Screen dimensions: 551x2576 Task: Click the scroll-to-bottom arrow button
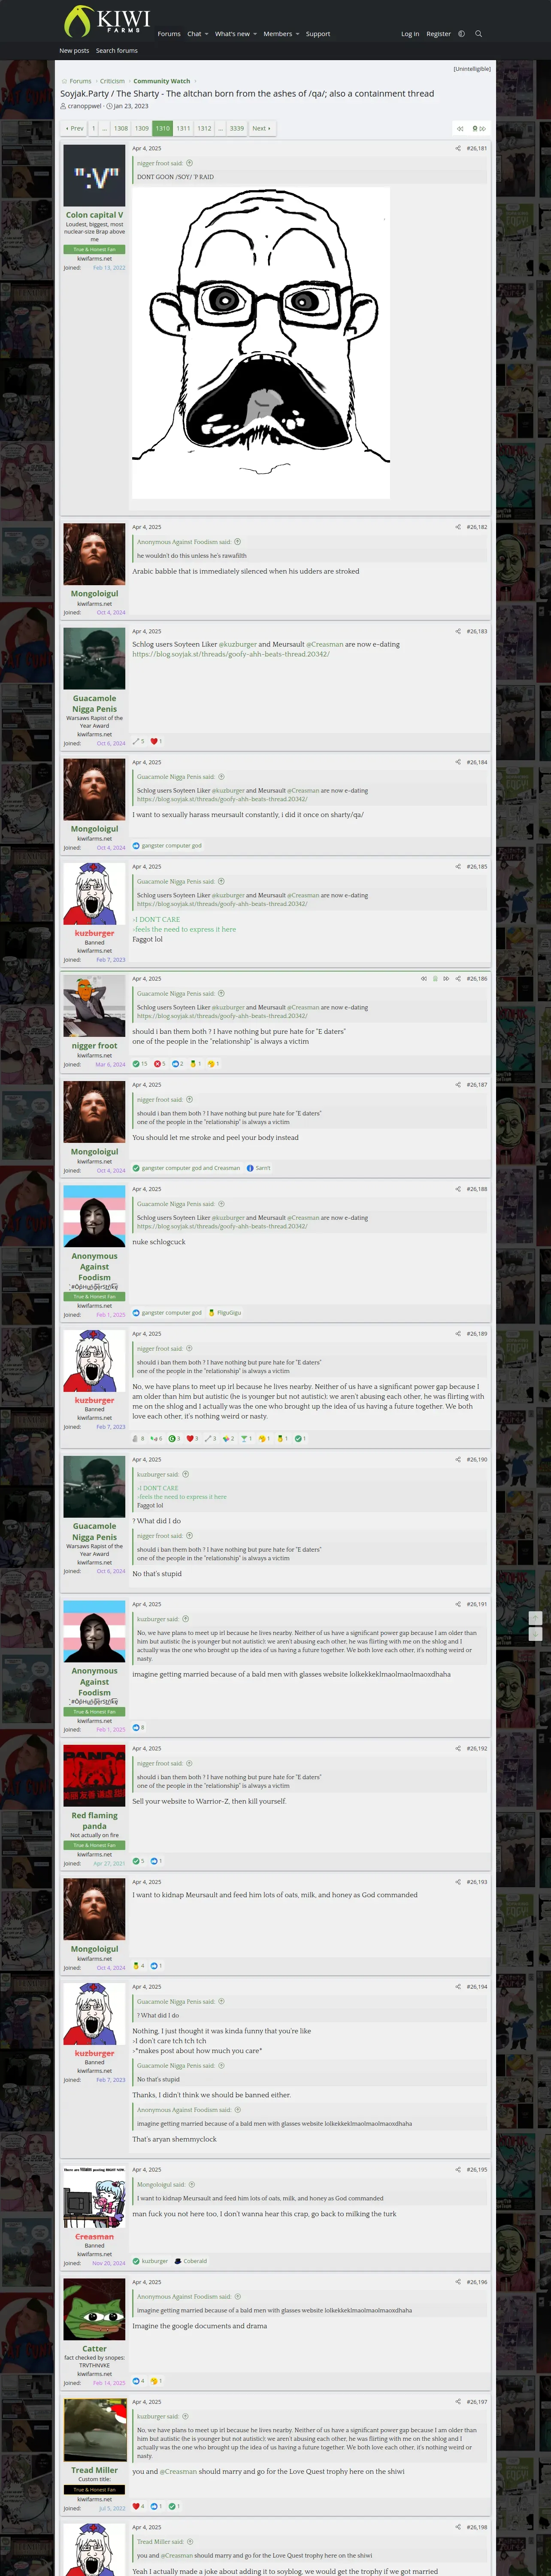pos(535,1633)
